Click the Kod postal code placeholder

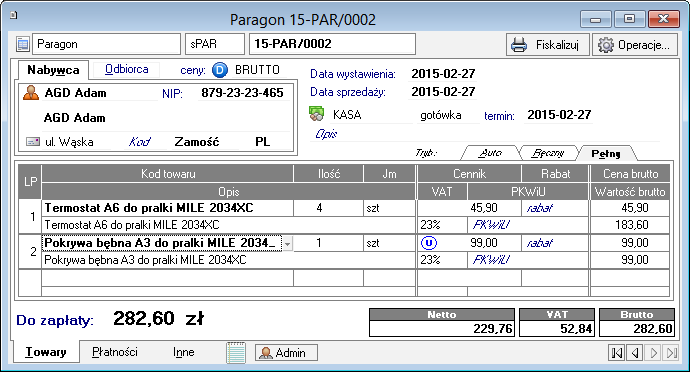click(139, 142)
